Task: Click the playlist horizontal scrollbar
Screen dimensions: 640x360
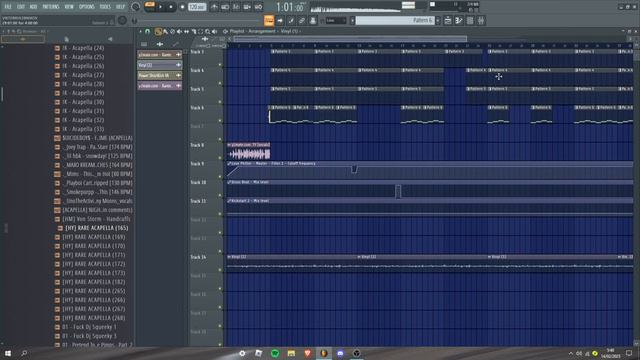Action: (350, 39)
